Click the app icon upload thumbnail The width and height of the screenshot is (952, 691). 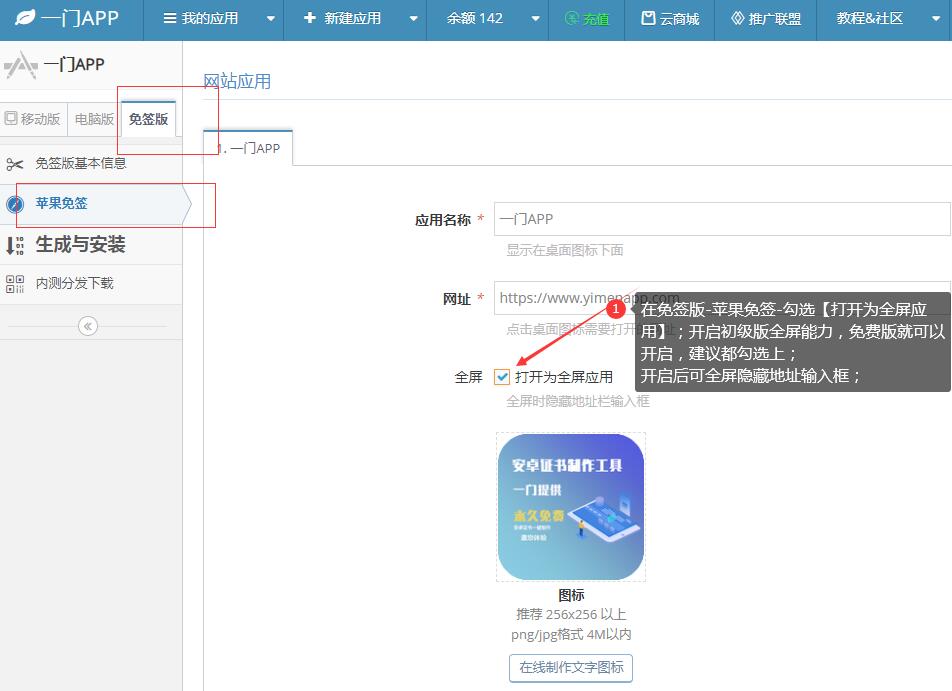point(571,507)
